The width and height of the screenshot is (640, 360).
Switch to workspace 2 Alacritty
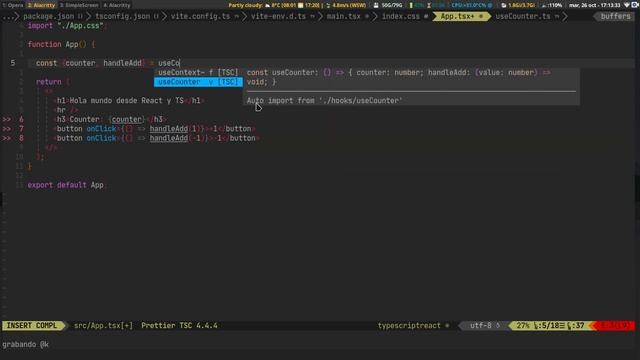click(x=41, y=5)
